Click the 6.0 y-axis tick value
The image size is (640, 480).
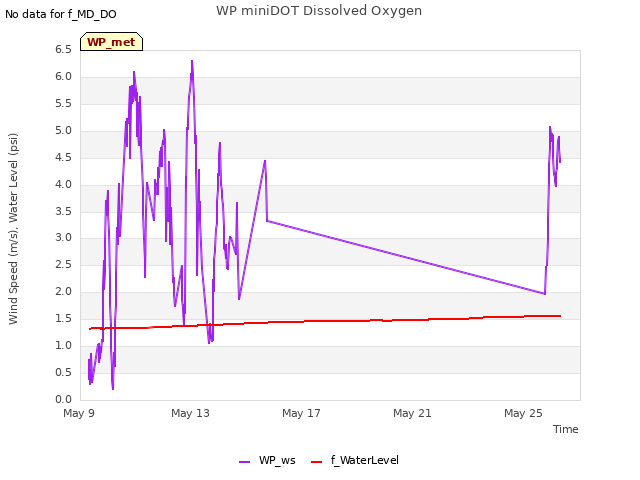pyautogui.click(x=63, y=76)
